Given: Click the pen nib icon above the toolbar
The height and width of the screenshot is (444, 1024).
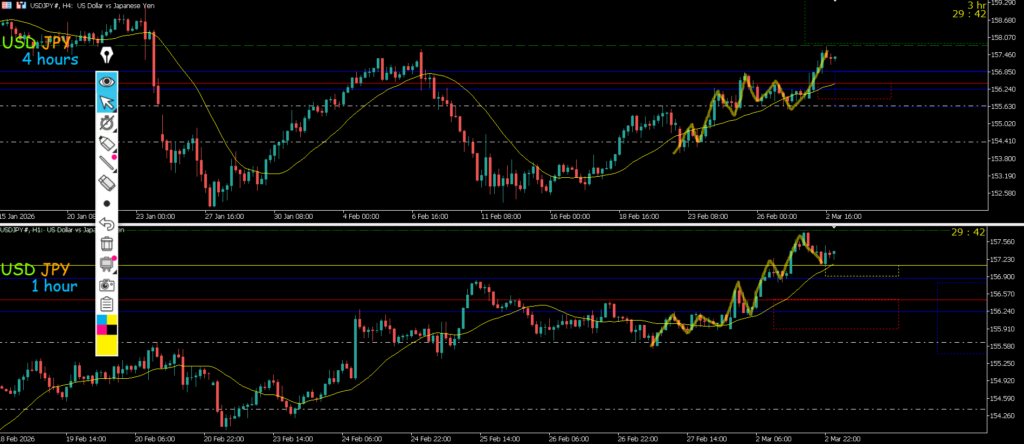Looking at the screenshot, I should coord(105,52).
